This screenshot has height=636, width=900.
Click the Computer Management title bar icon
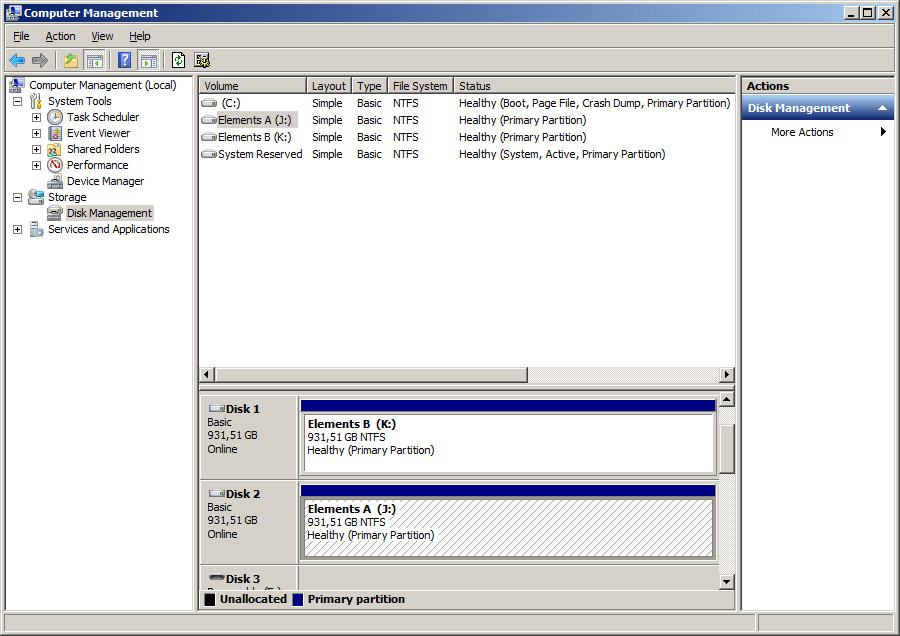pos(13,13)
